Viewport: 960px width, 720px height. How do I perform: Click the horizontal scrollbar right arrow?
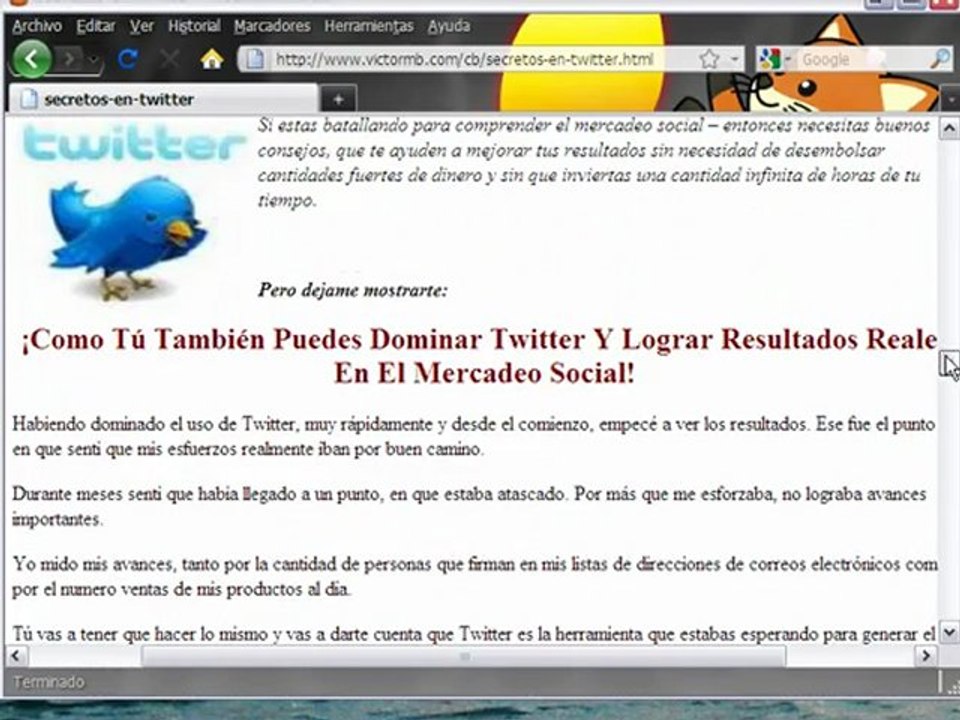click(926, 656)
